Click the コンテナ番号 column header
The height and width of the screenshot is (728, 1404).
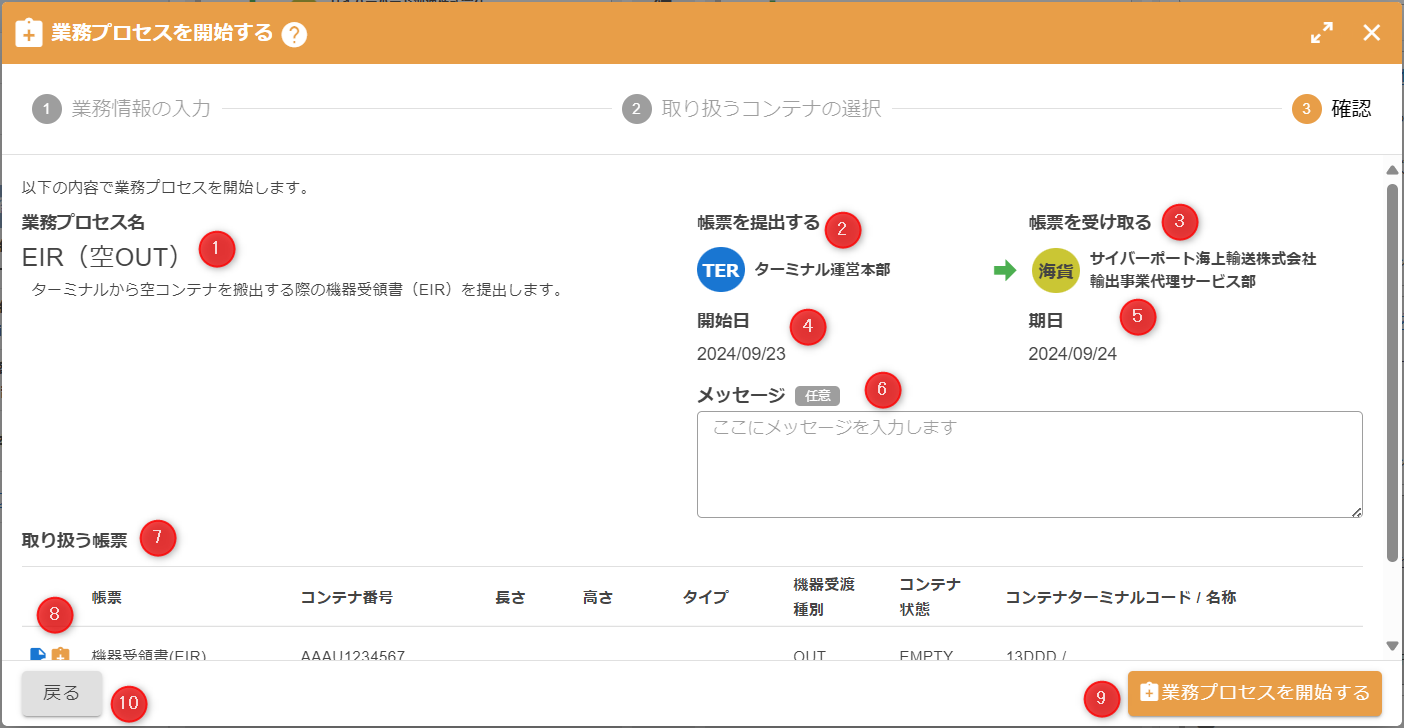(x=346, y=597)
